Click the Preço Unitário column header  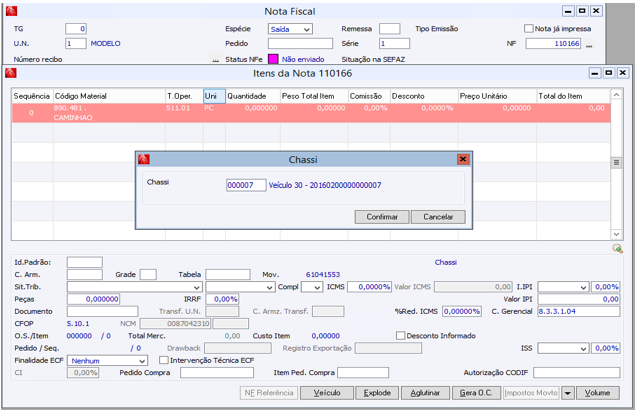click(x=497, y=96)
